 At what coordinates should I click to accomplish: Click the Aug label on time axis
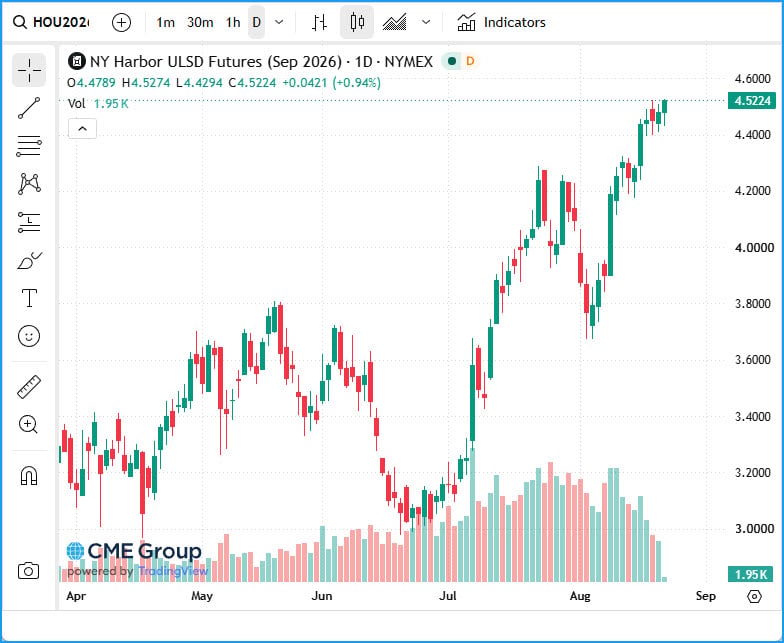click(580, 596)
